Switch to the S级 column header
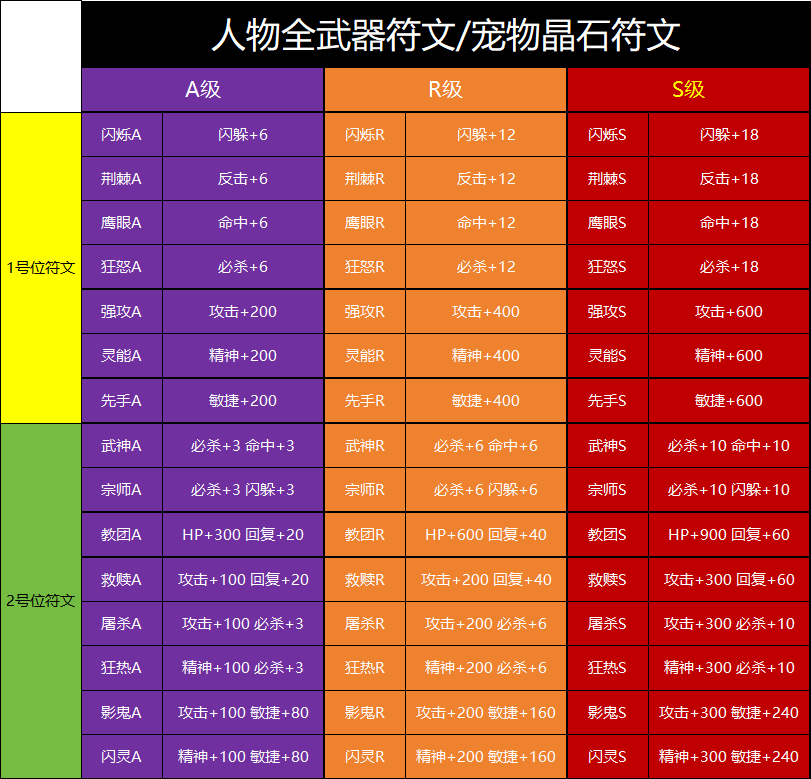This screenshot has height=779, width=811. click(689, 90)
